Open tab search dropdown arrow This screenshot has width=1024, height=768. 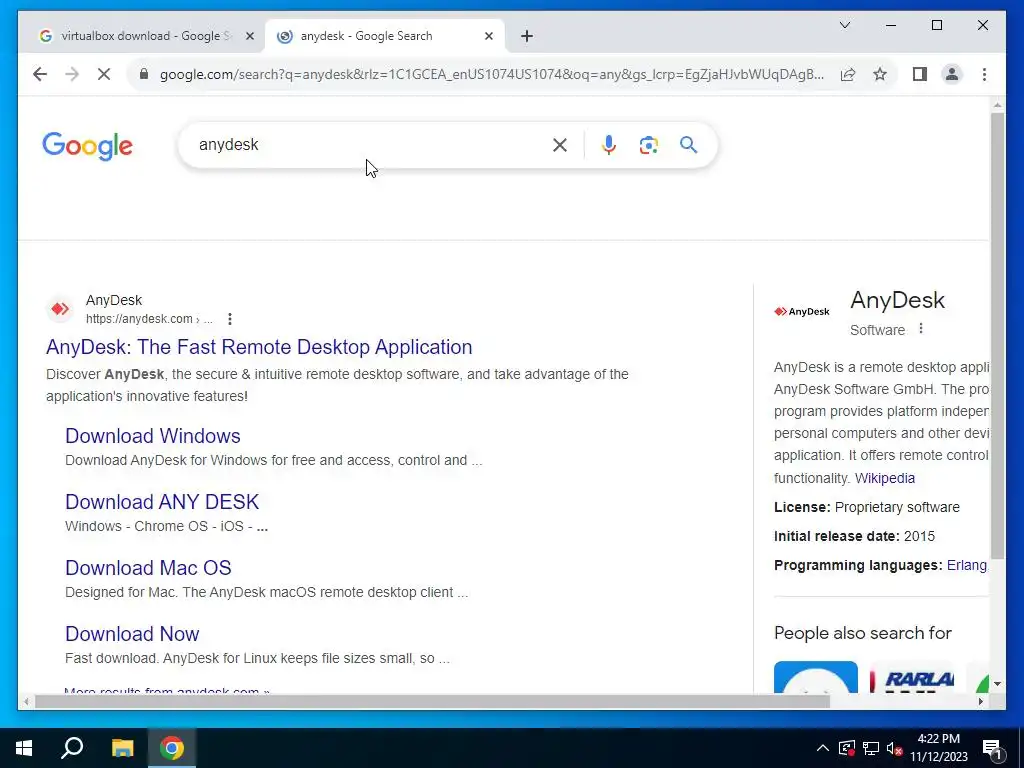pyautogui.click(x=844, y=25)
